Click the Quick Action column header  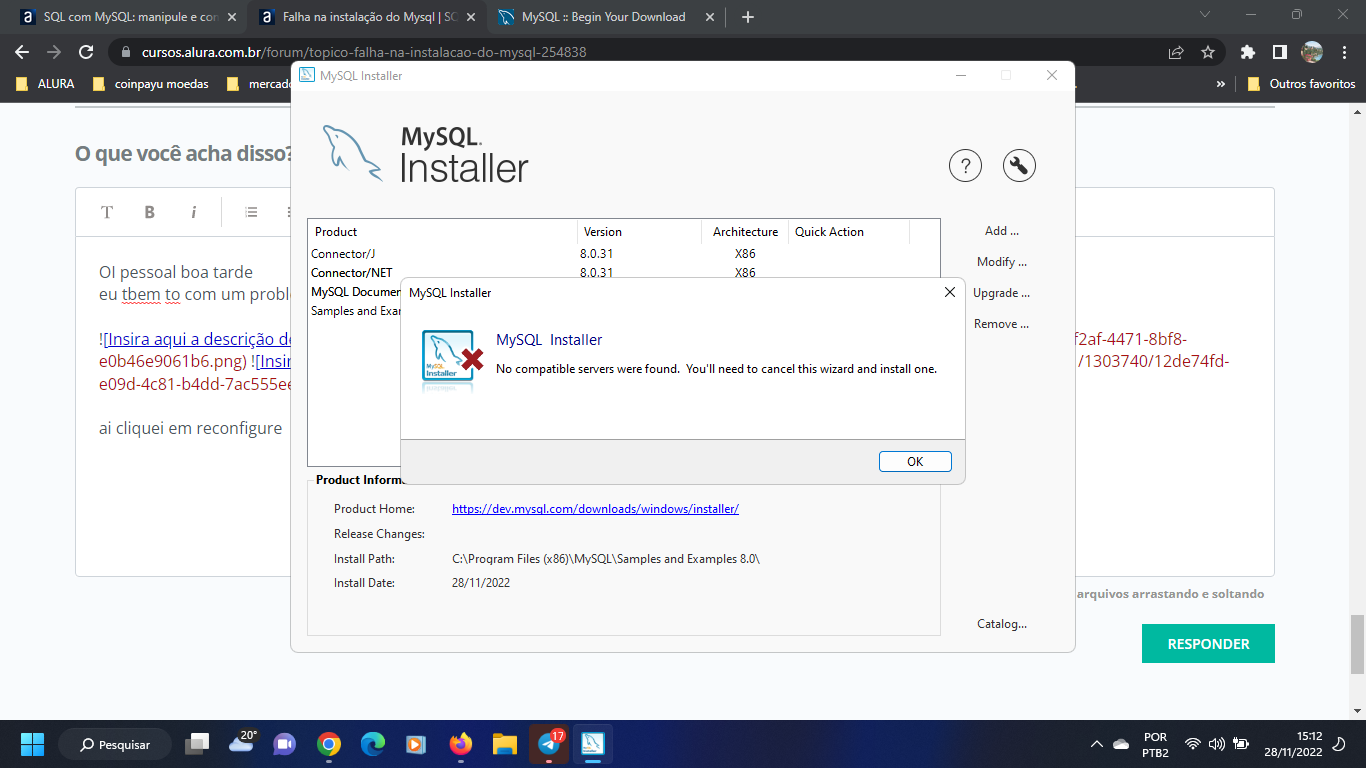(x=849, y=232)
